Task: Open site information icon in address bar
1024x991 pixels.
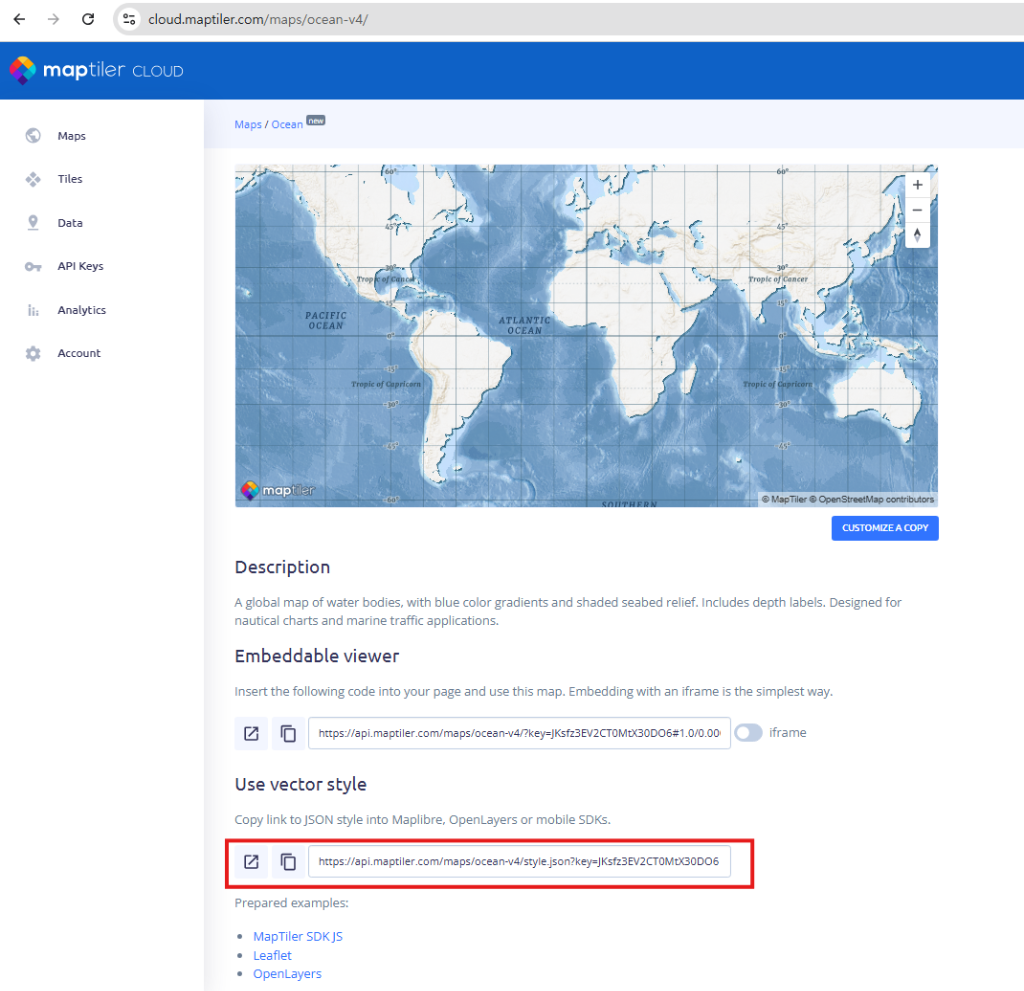Action: pos(129,20)
